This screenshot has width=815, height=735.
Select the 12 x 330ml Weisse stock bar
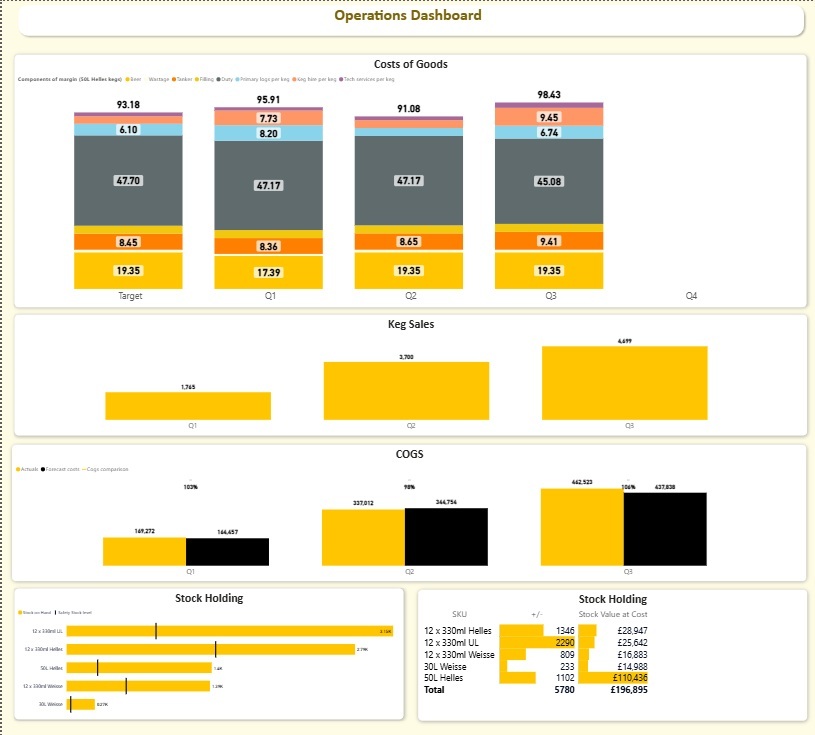139,686
